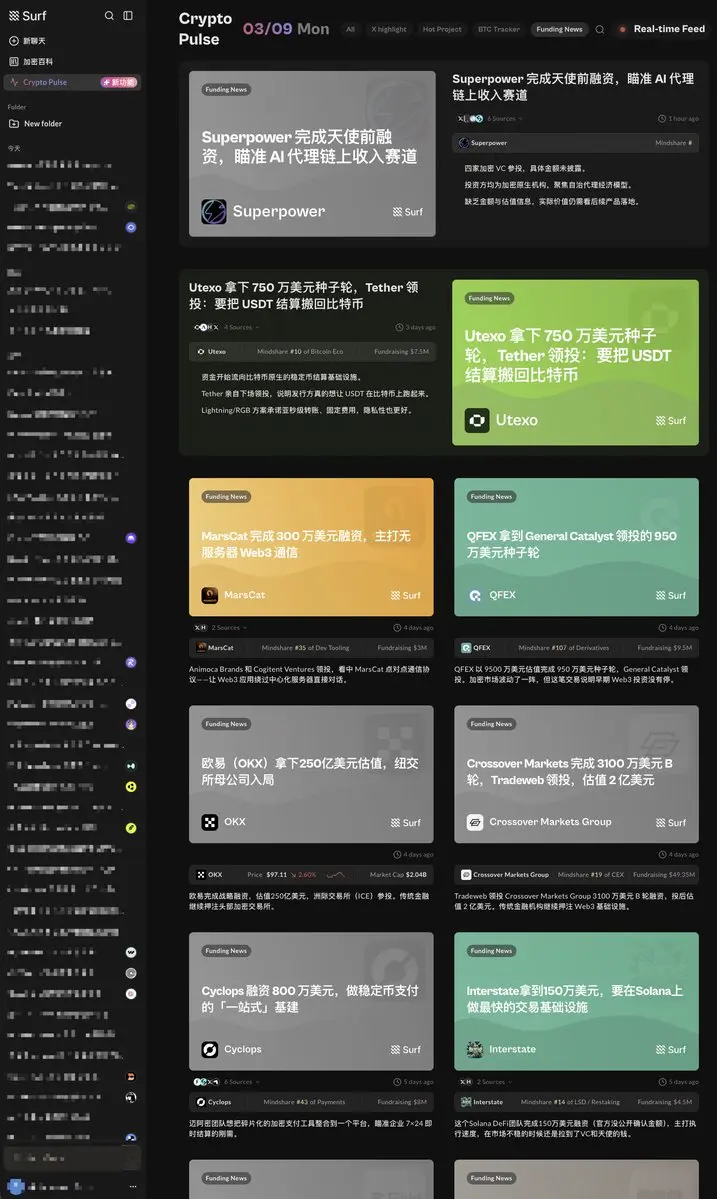Click the Cyclops logo on gray card
The width and height of the screenshot is (717, 1199).
click(x=209, y=1049)
